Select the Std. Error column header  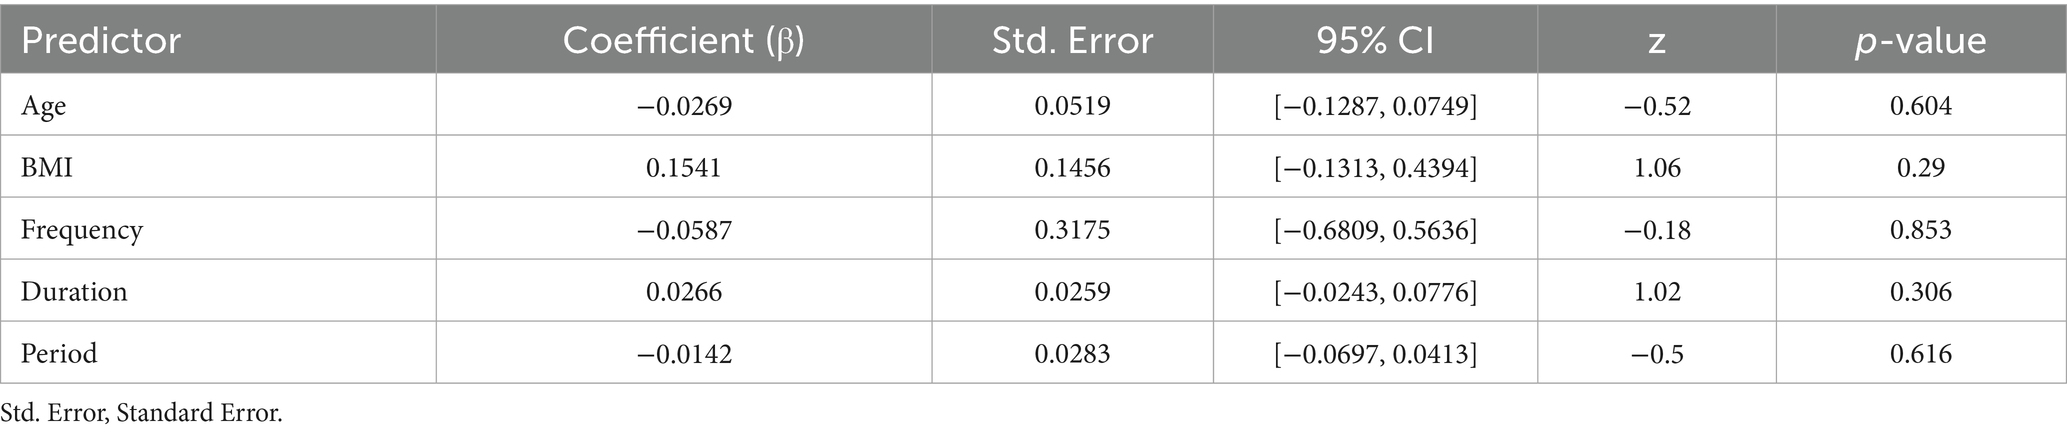click(x=1072, y=41)
